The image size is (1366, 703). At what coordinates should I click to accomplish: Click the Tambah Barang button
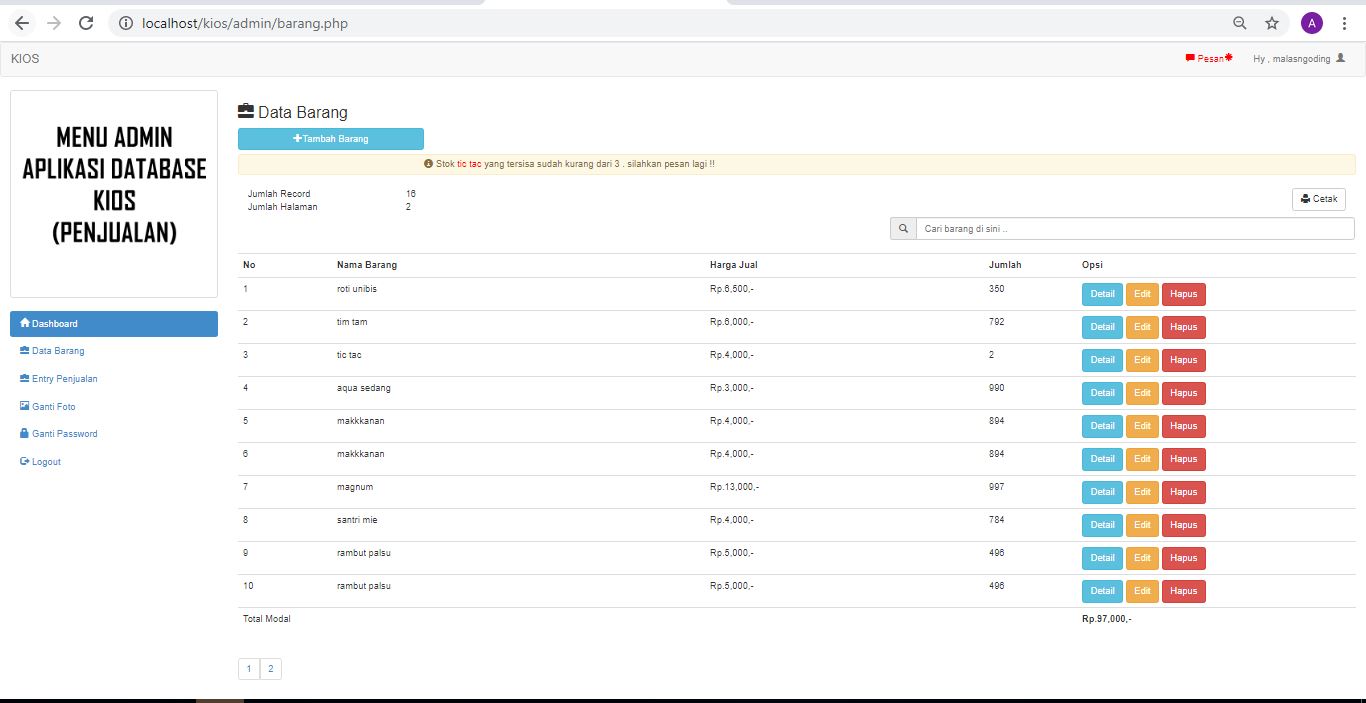coord(330,139)
